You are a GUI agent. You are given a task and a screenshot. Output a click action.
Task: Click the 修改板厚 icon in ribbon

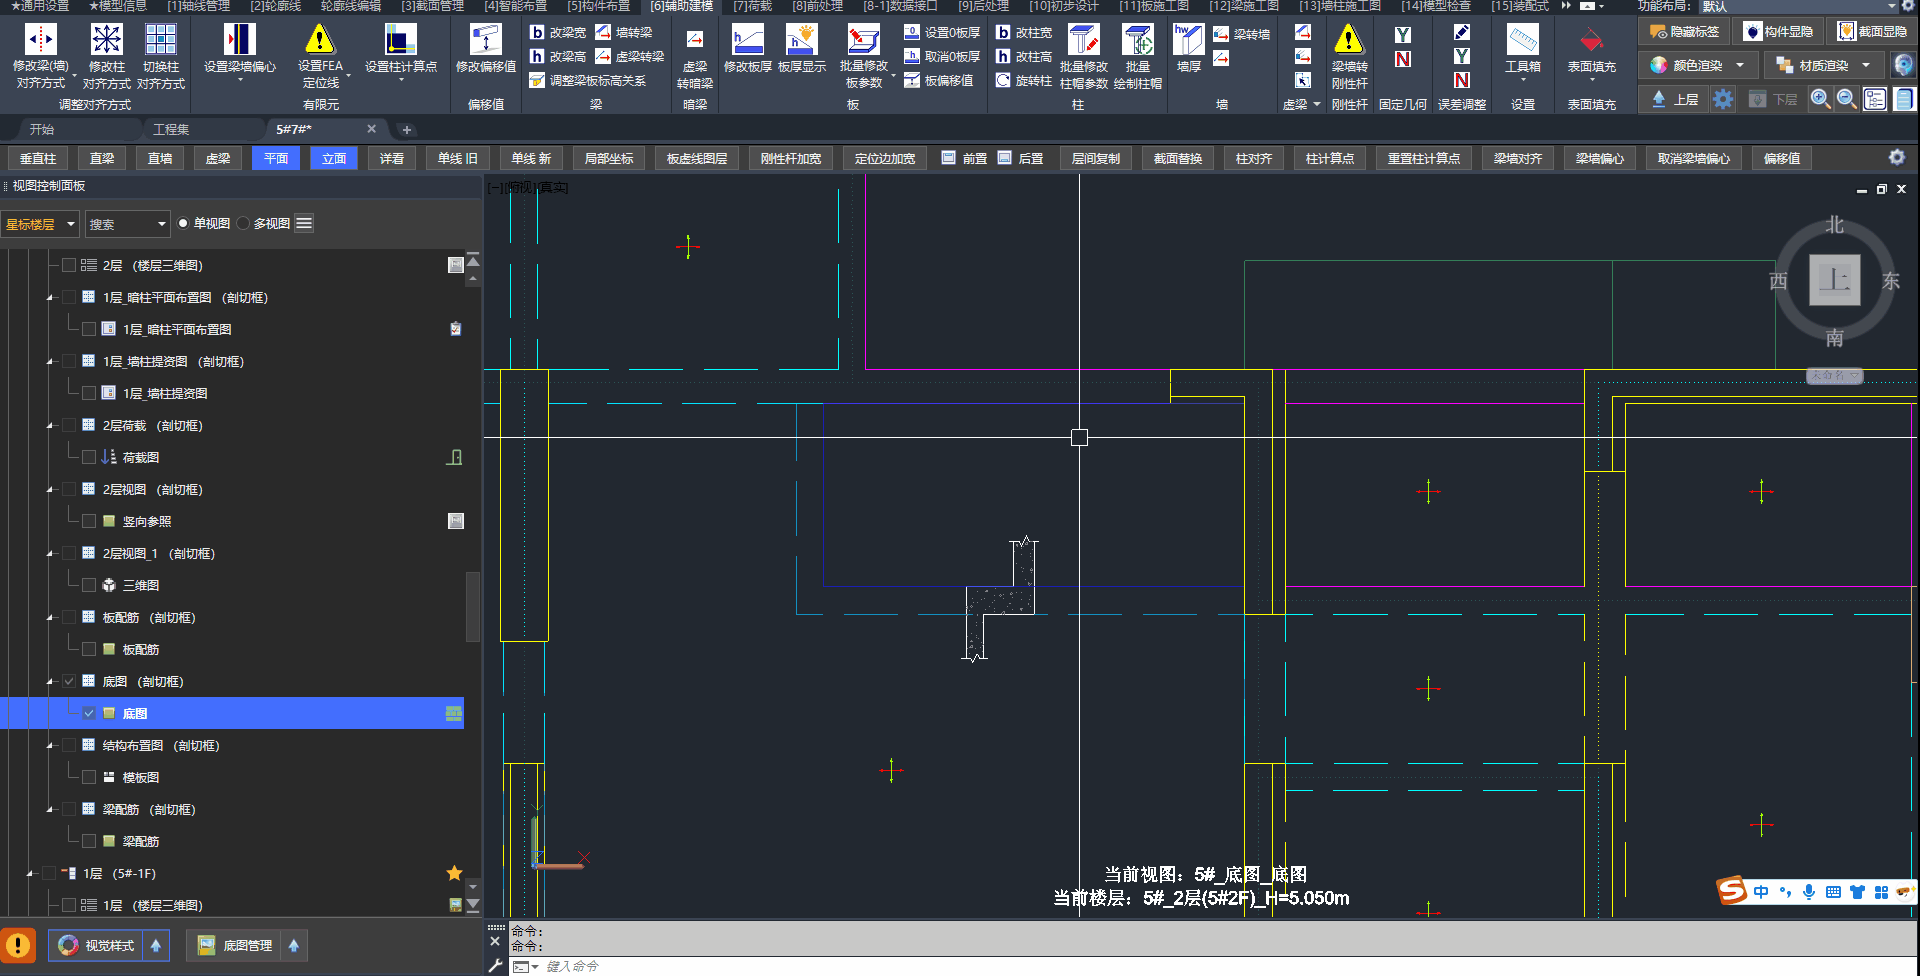tap(747, 41)
